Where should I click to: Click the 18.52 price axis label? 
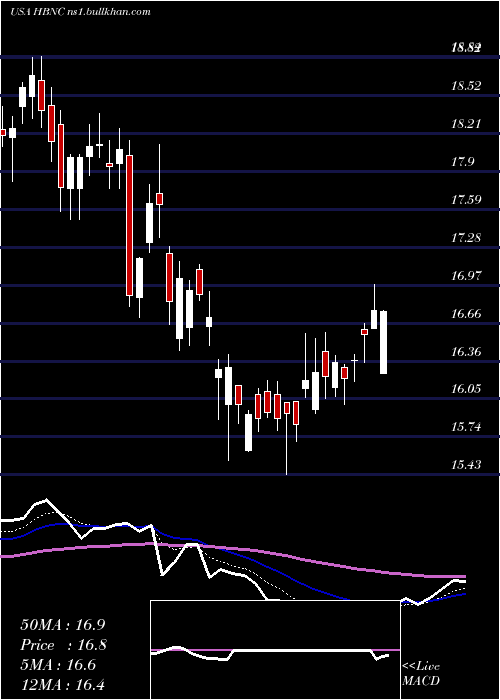(466, 86)
